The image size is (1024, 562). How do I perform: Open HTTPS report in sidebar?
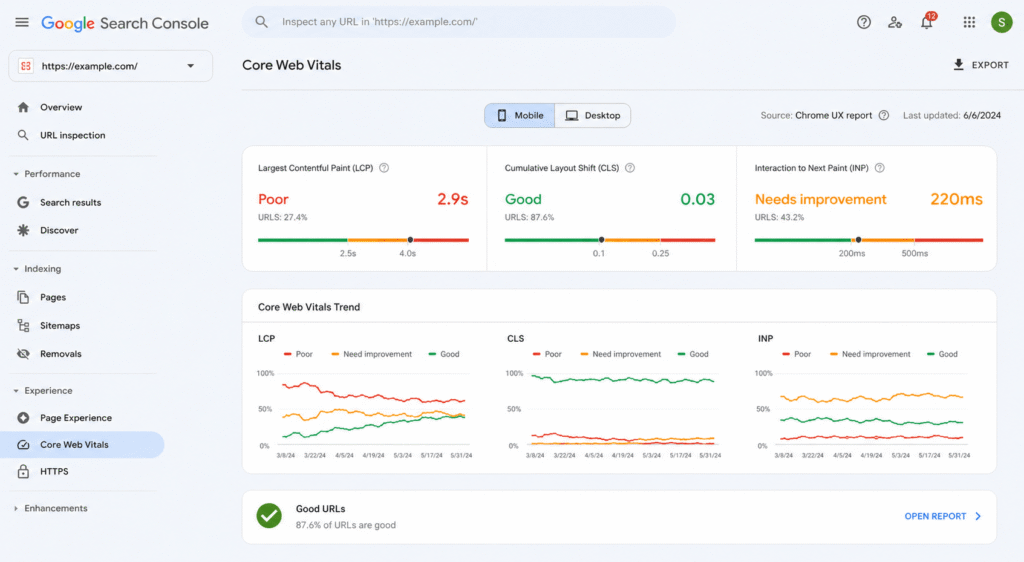click(x=54, y=471)
